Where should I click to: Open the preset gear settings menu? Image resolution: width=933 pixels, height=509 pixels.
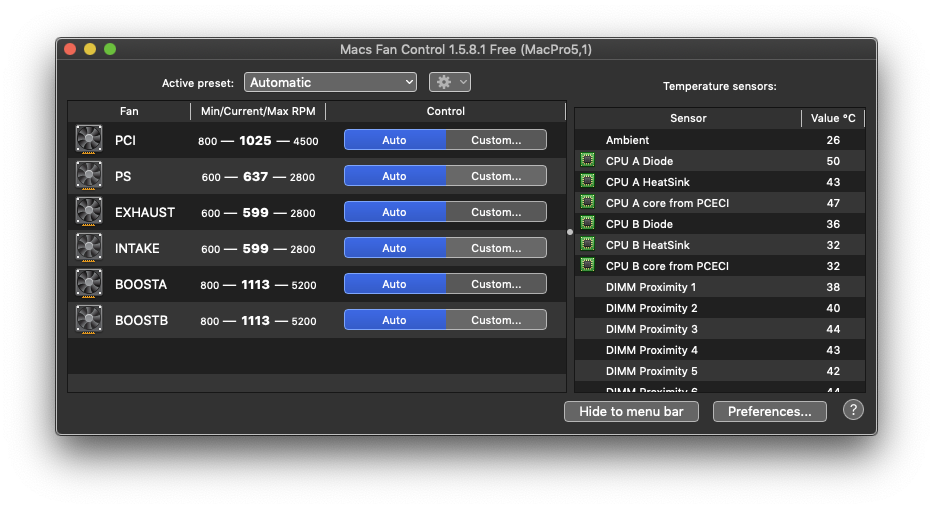pyautogui.click(x=450, y=82)
